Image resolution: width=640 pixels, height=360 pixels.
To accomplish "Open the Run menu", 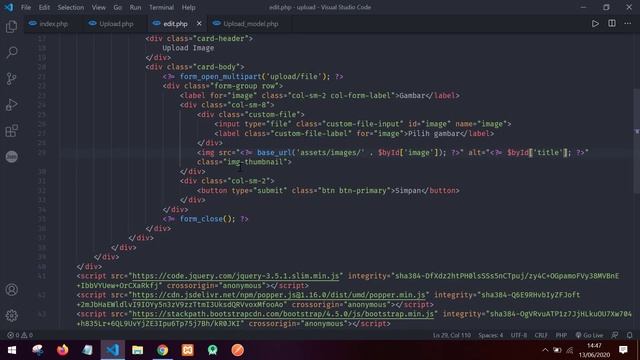I will coord(135,7).
